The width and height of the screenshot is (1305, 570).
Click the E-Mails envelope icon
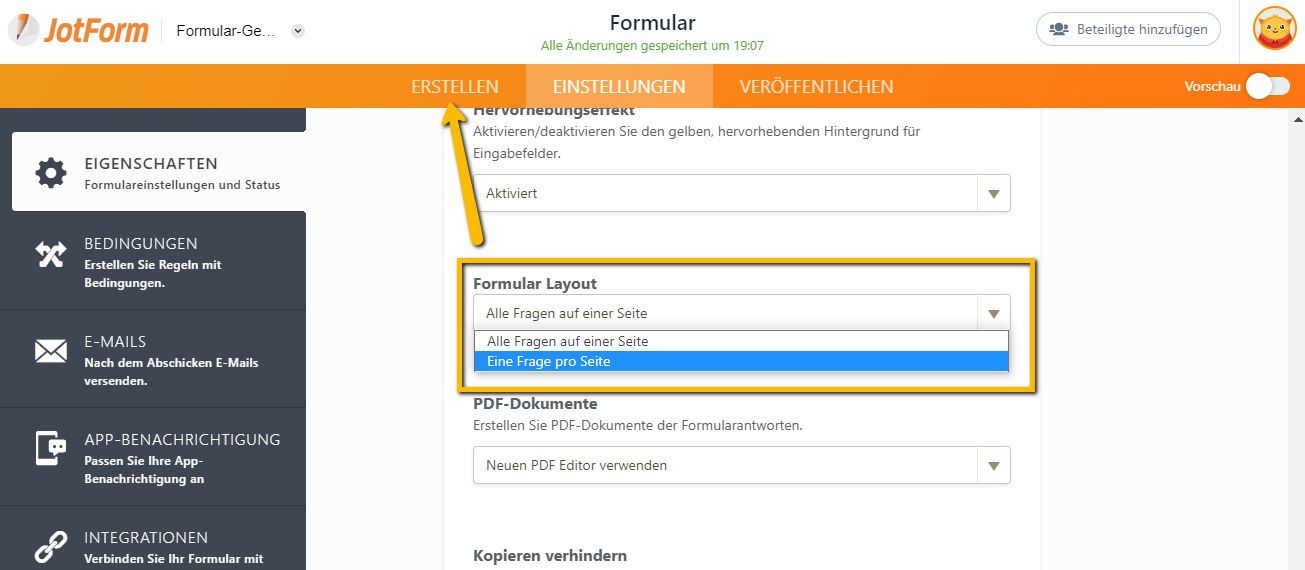[51, 352]
